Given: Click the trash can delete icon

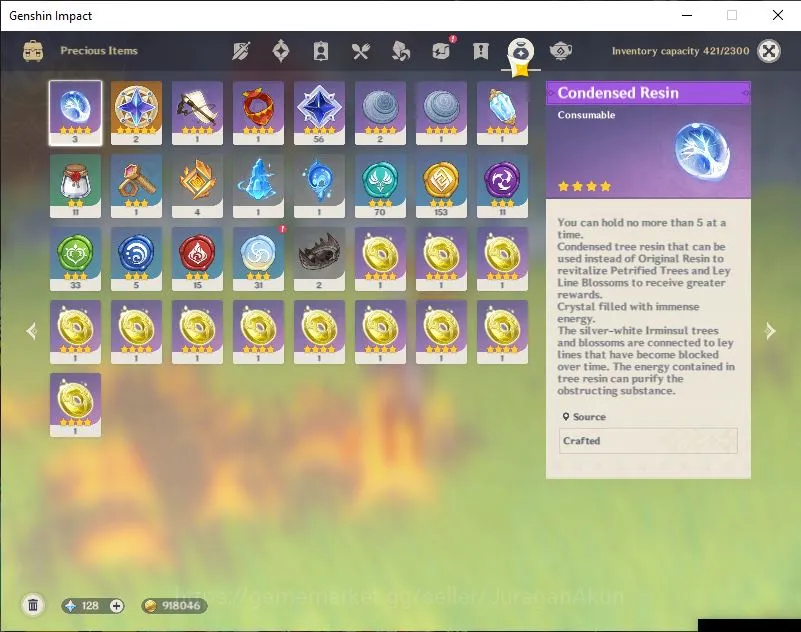Looking at the screenshot, I should coord(33,605).
